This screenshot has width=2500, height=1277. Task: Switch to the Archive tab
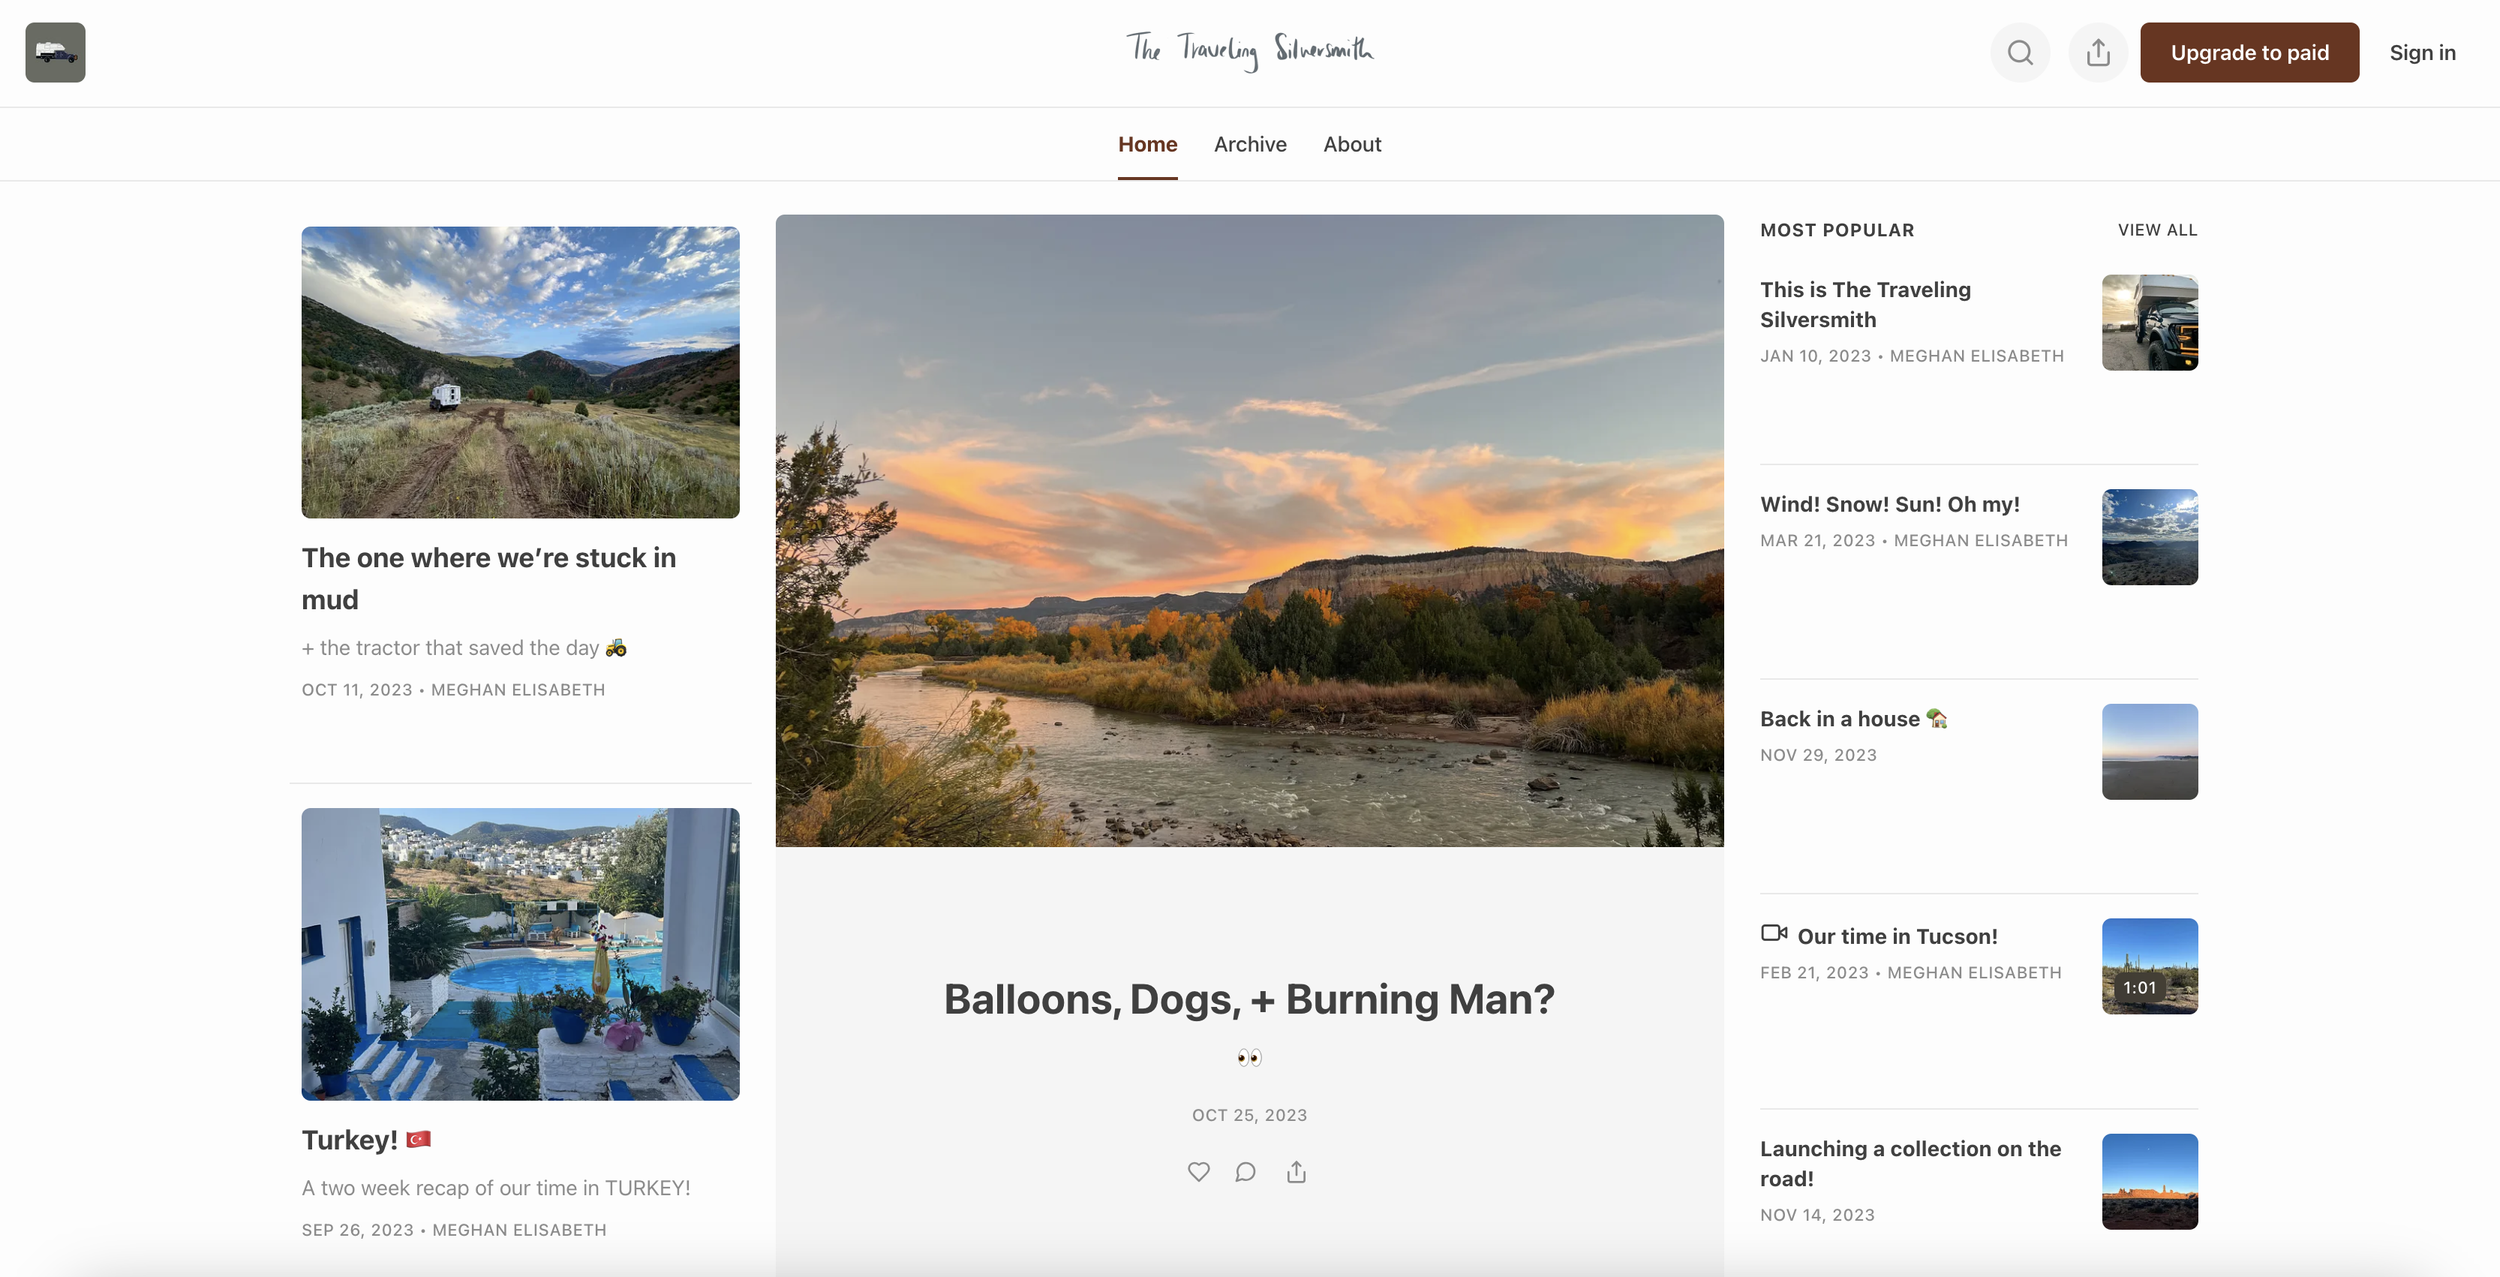click(1250, 144)
